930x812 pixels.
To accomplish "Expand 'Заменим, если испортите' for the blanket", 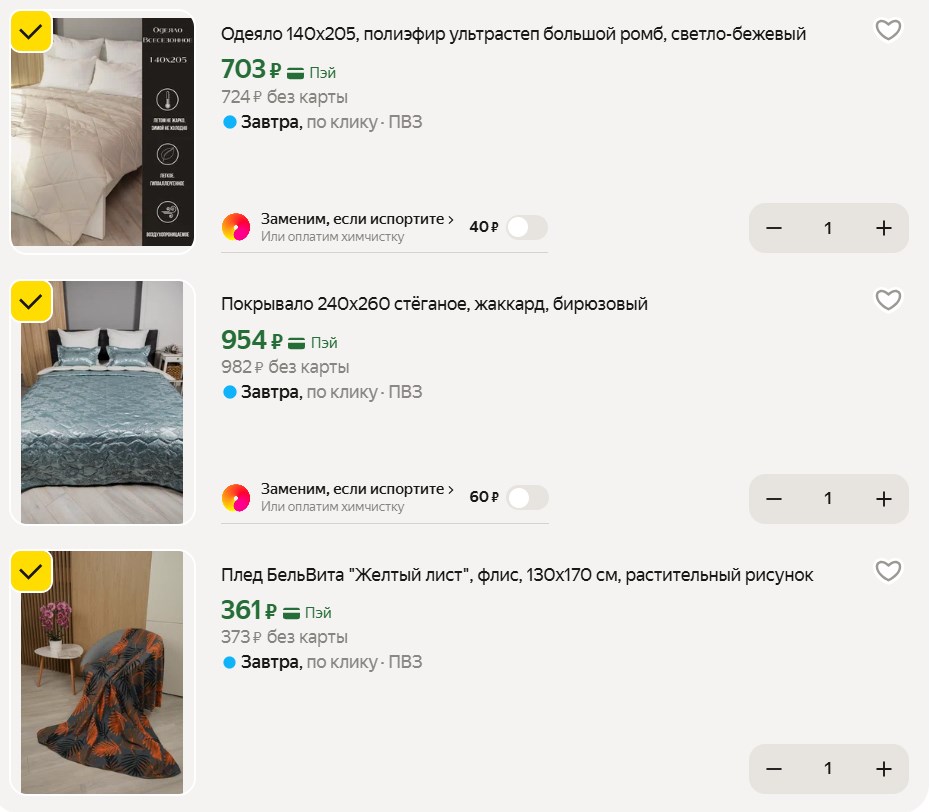I will click(357, 219).
